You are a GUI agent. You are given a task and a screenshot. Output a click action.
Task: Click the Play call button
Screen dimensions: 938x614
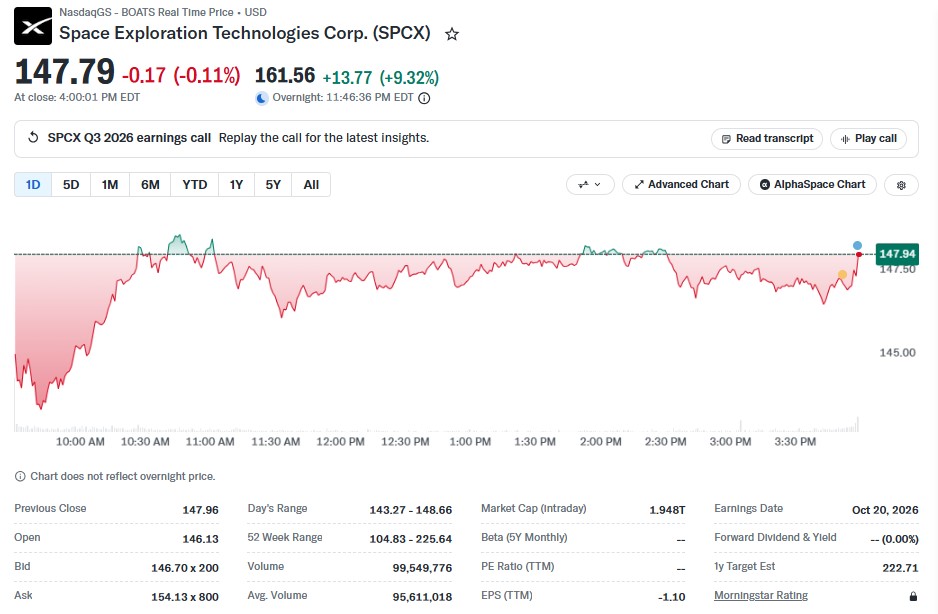(869, 139)
